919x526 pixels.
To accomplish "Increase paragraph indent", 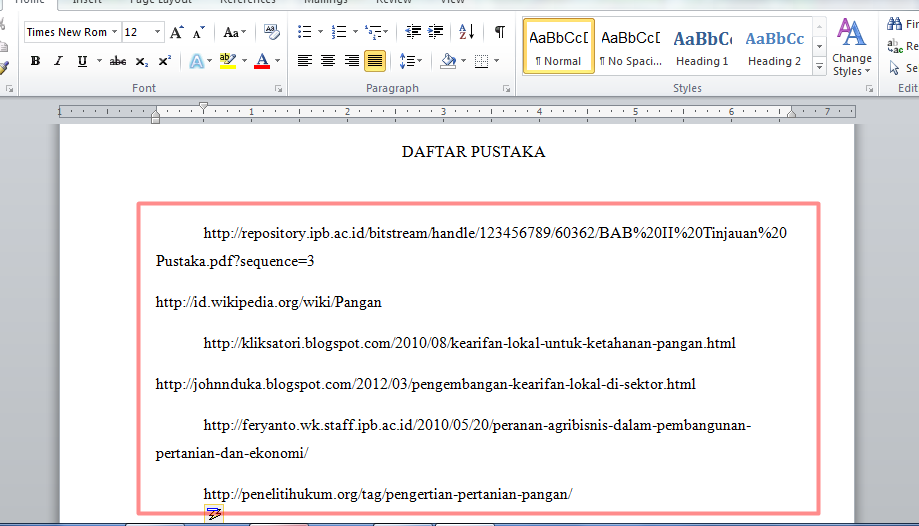I will [x=435, y=32].
